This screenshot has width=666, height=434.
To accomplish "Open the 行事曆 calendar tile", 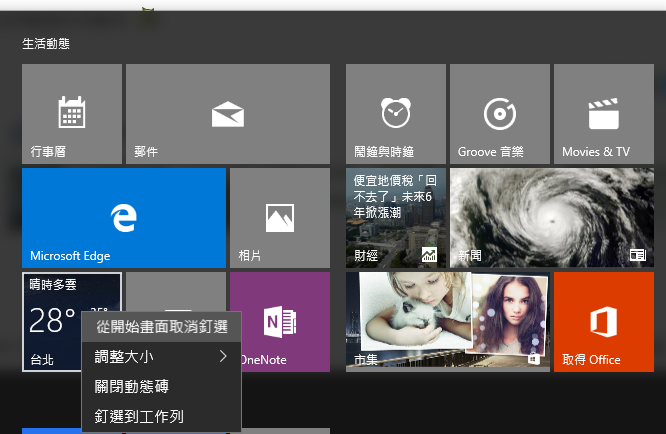I will [72, 114].
